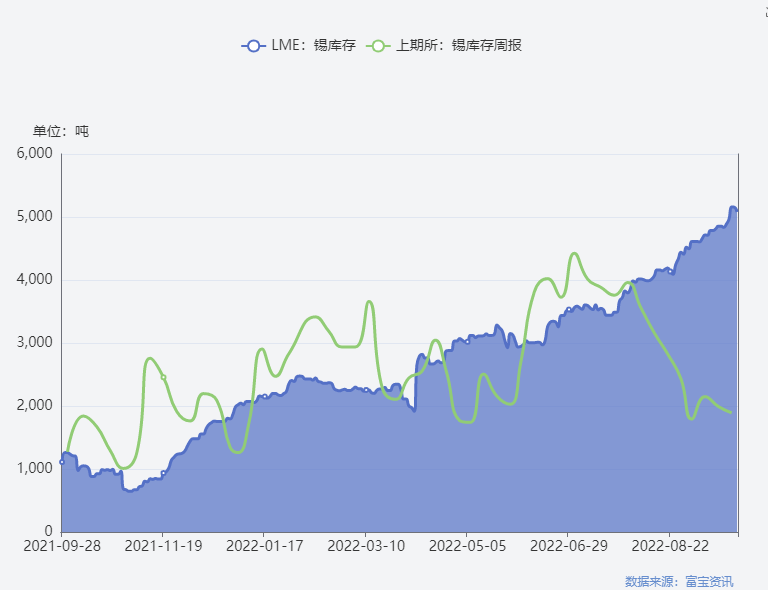Select the 2022-01-17 axis date label
The image size is (768, 590).
coord(264,546)
